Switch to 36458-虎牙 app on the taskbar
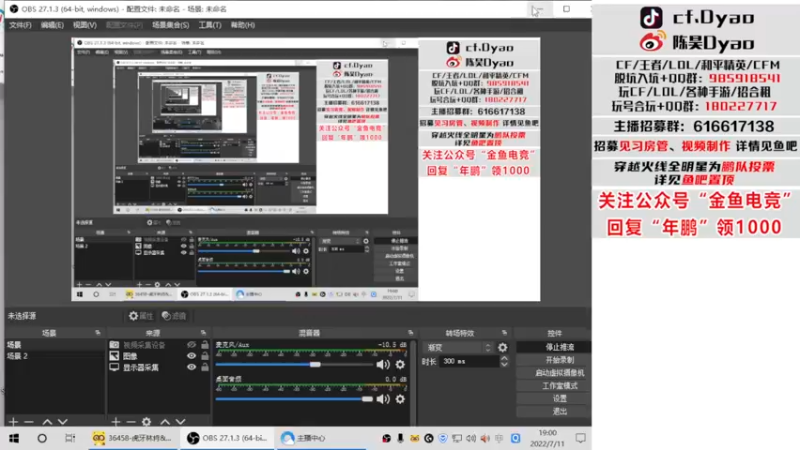This screenshot has width=800, height=450. tap(132, 438)
